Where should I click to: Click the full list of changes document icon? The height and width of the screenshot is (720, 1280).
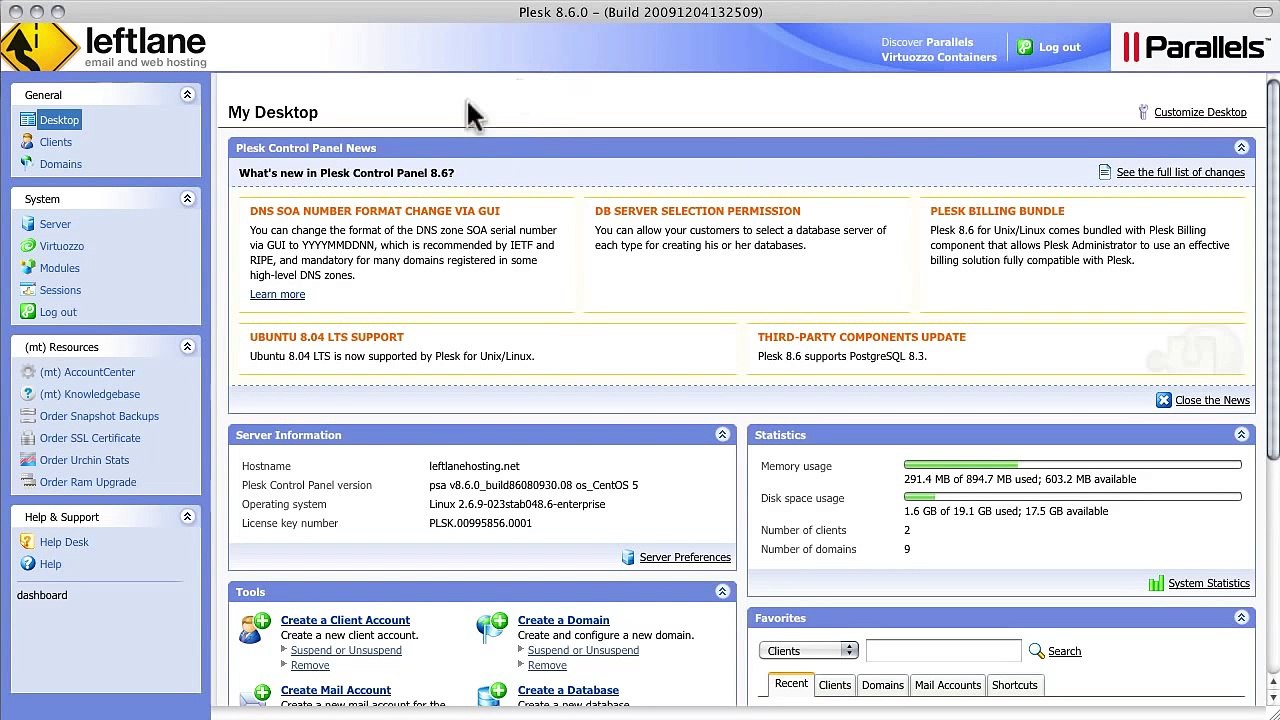click(x=1104, y=172)
